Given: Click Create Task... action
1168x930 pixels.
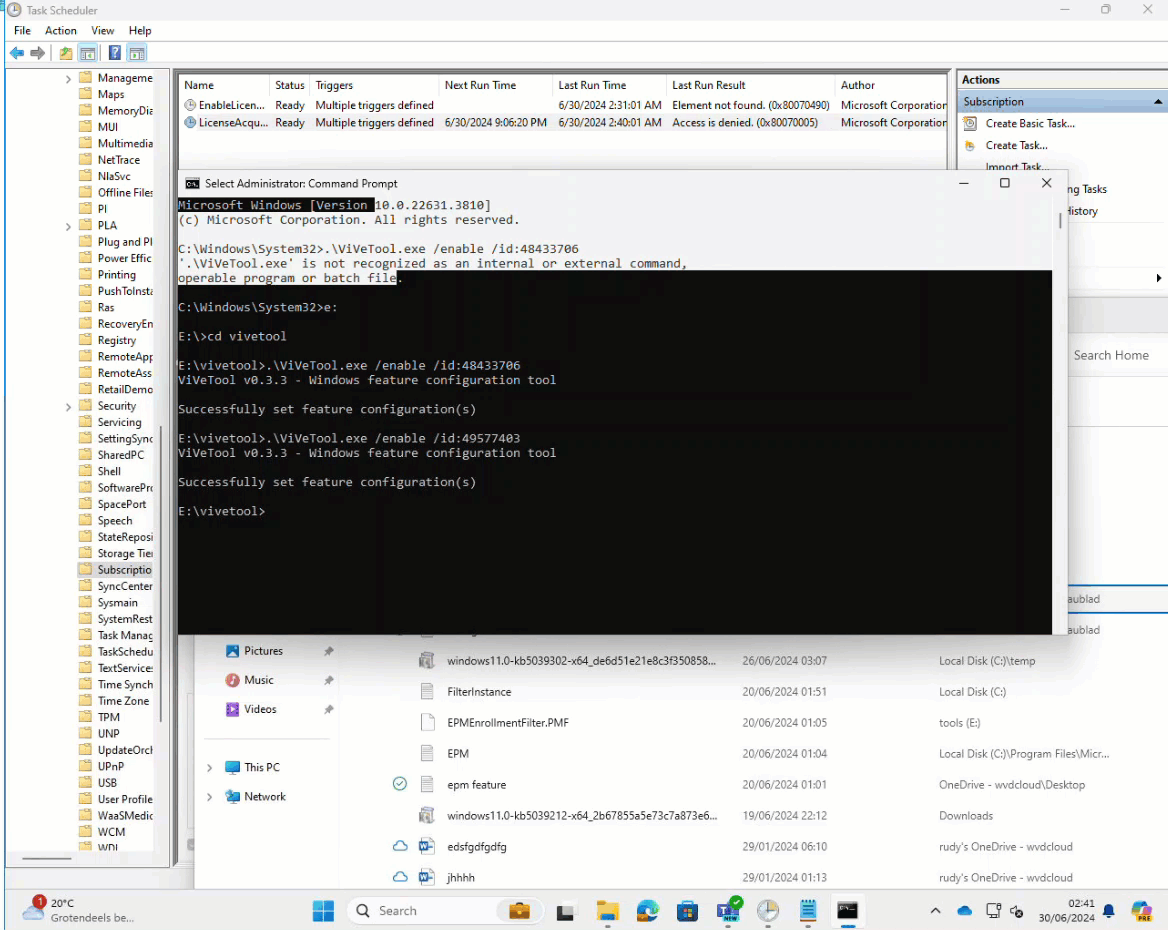Looking at the screenshot, I should pos(1017,145).
